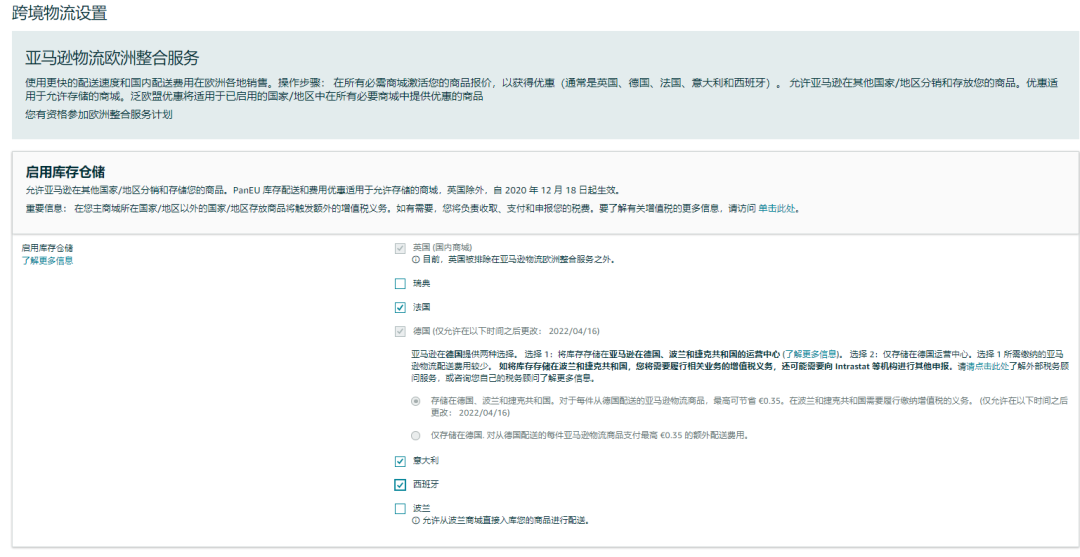Screen dimensions: 1080x557
Task: Click 您有资格参加欧洲整合服务计划 text
Action: pos(99,114)
